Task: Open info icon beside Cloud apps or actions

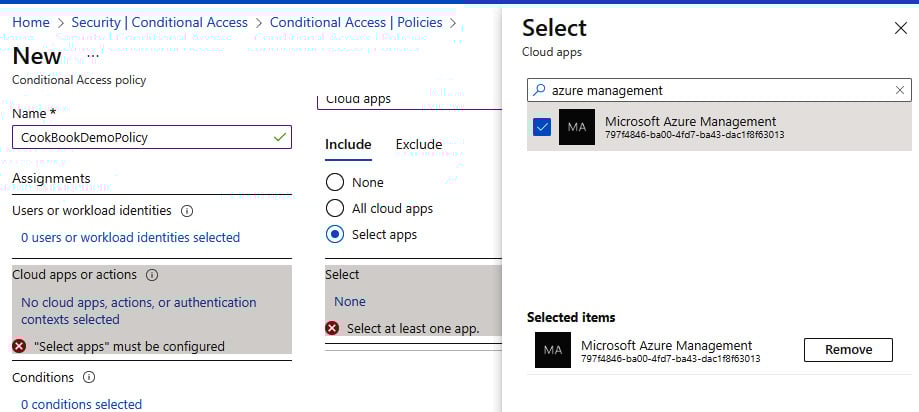Action: (152, 275)
